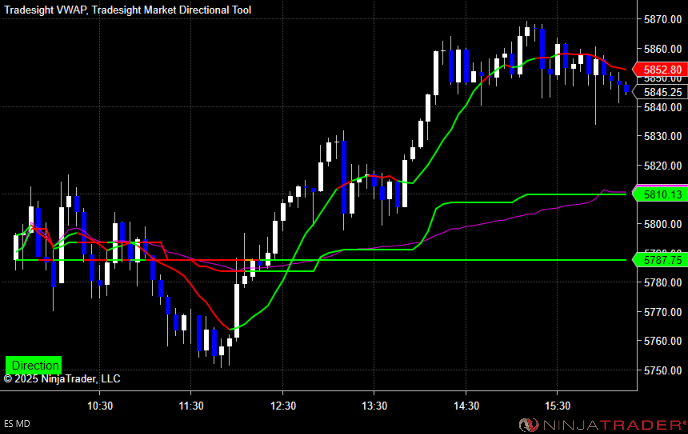Select the green 5810.13 price marker
The height and width of the screenshot is (434, 688).
coord(660,194)
